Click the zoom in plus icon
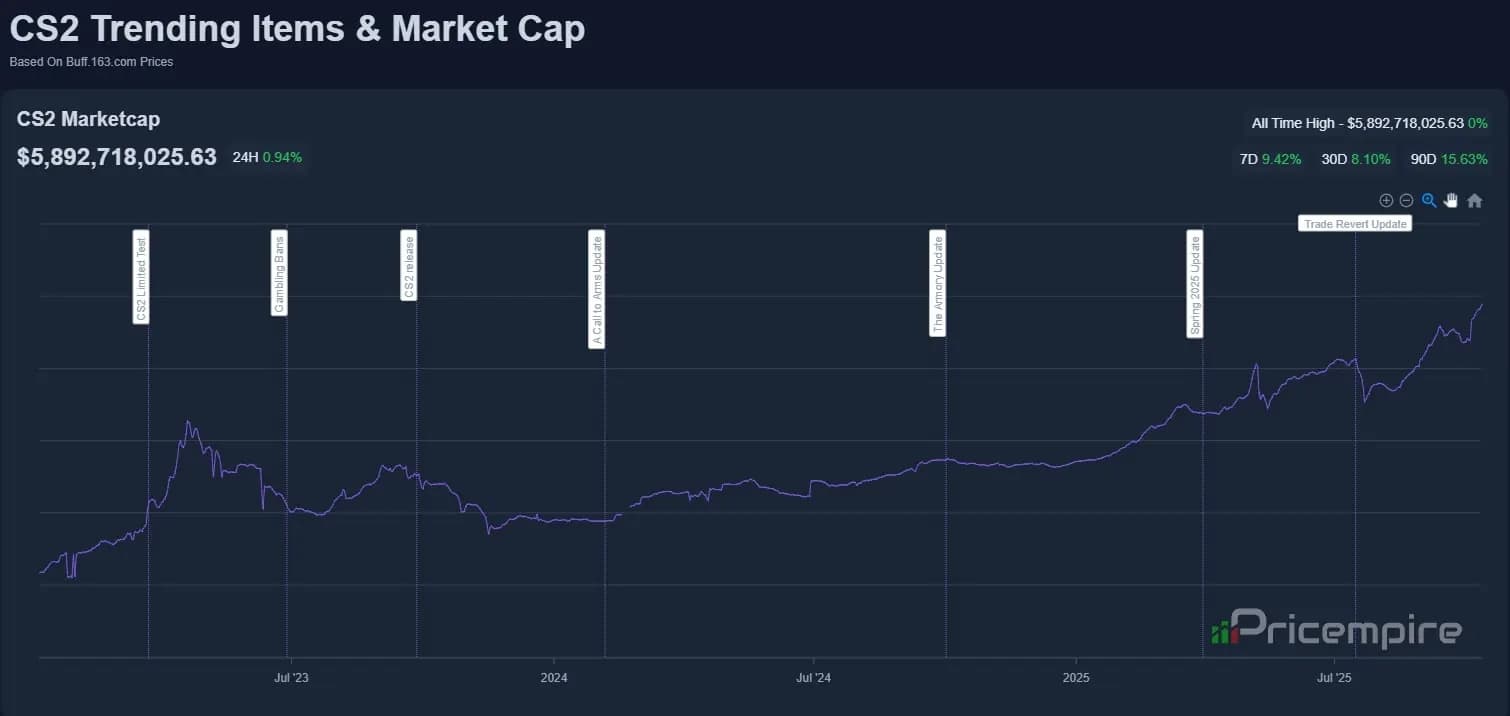The image size is (1510, 716). pyautogui.click(x=1386, y=200)
